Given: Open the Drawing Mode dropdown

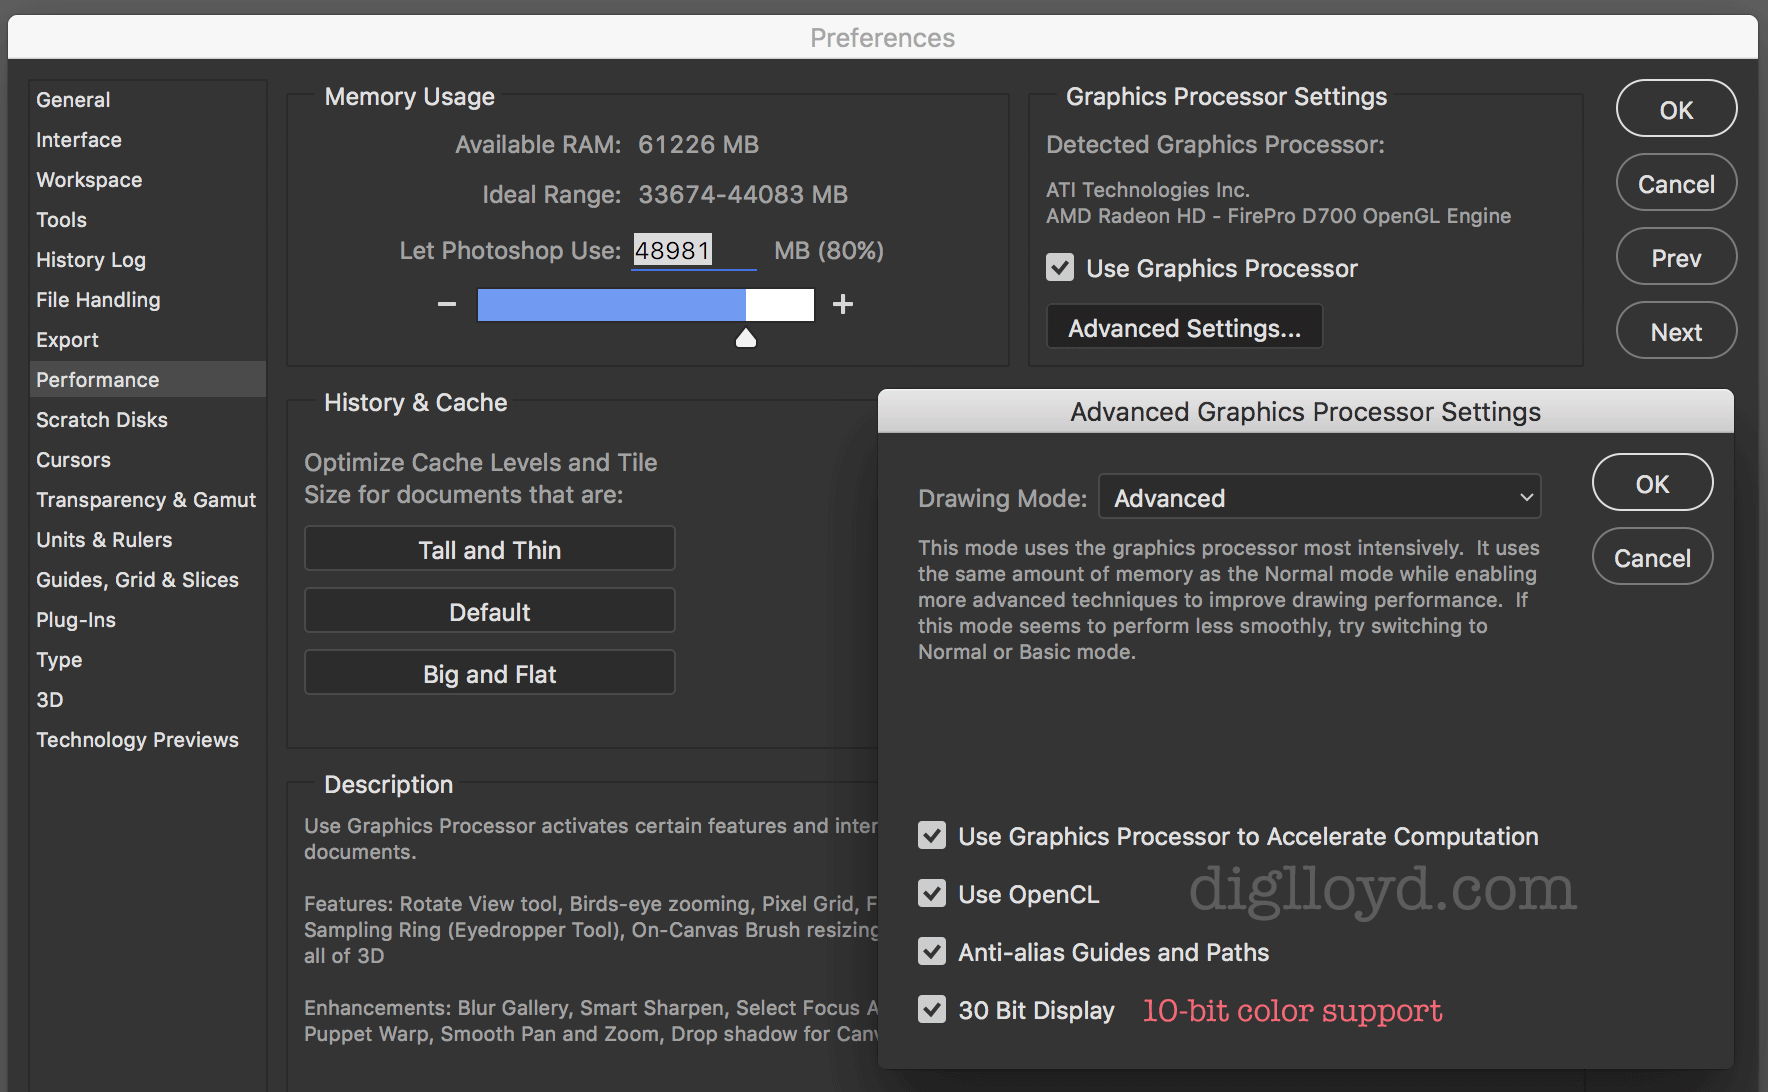Looking at the screenshot, I should (x=1320, y=497).
